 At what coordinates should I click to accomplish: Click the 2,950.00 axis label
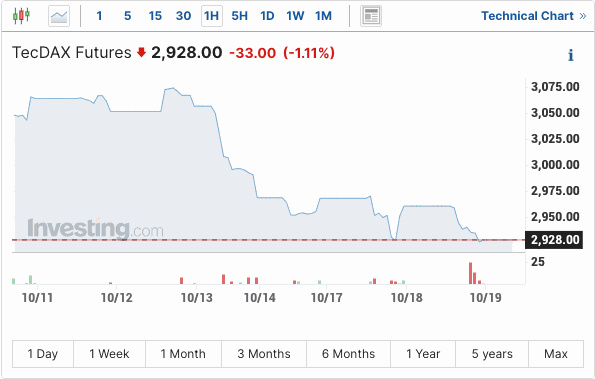click(555, 217)
